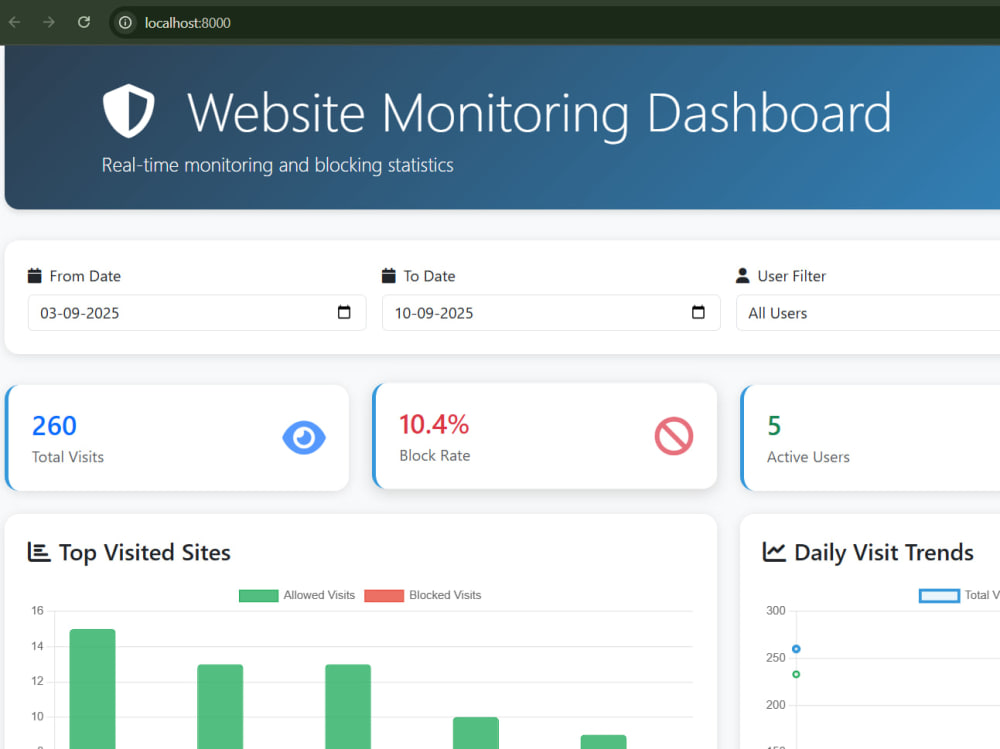Focus the To Date field 10-09-2025
1000x749 pixels.
(551, 313)
